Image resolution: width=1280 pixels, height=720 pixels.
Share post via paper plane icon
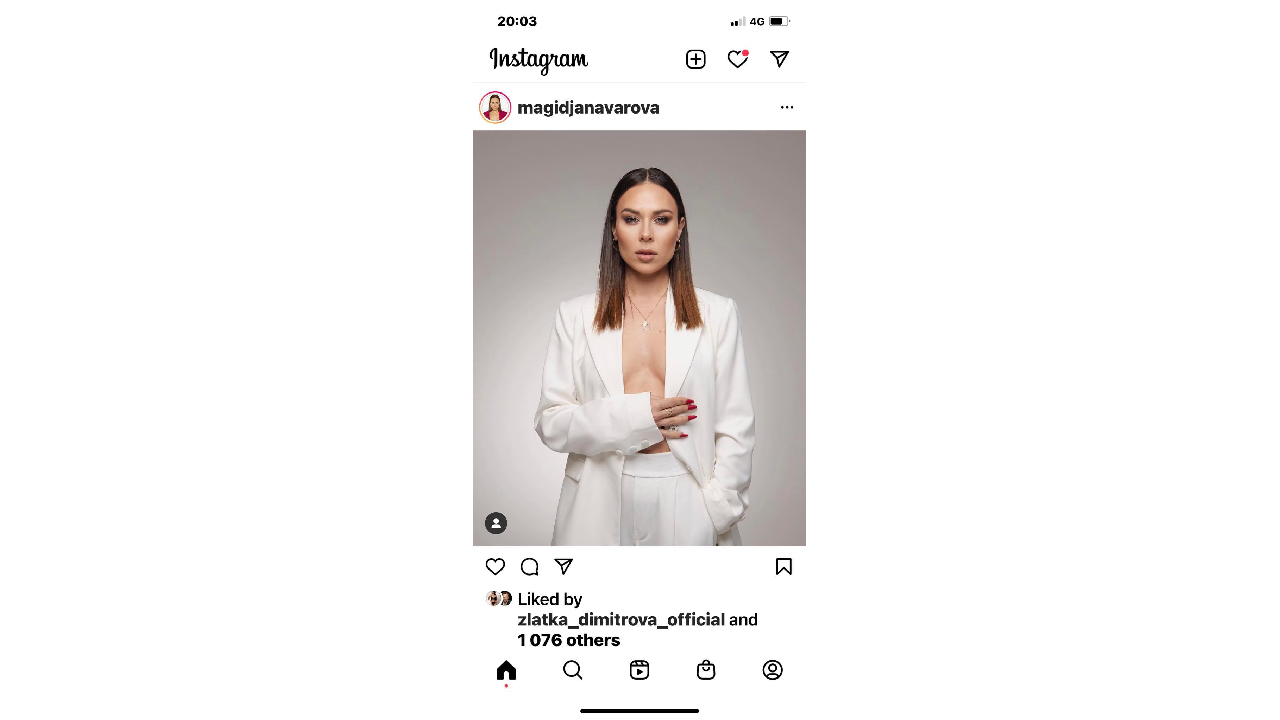(564, 567)
